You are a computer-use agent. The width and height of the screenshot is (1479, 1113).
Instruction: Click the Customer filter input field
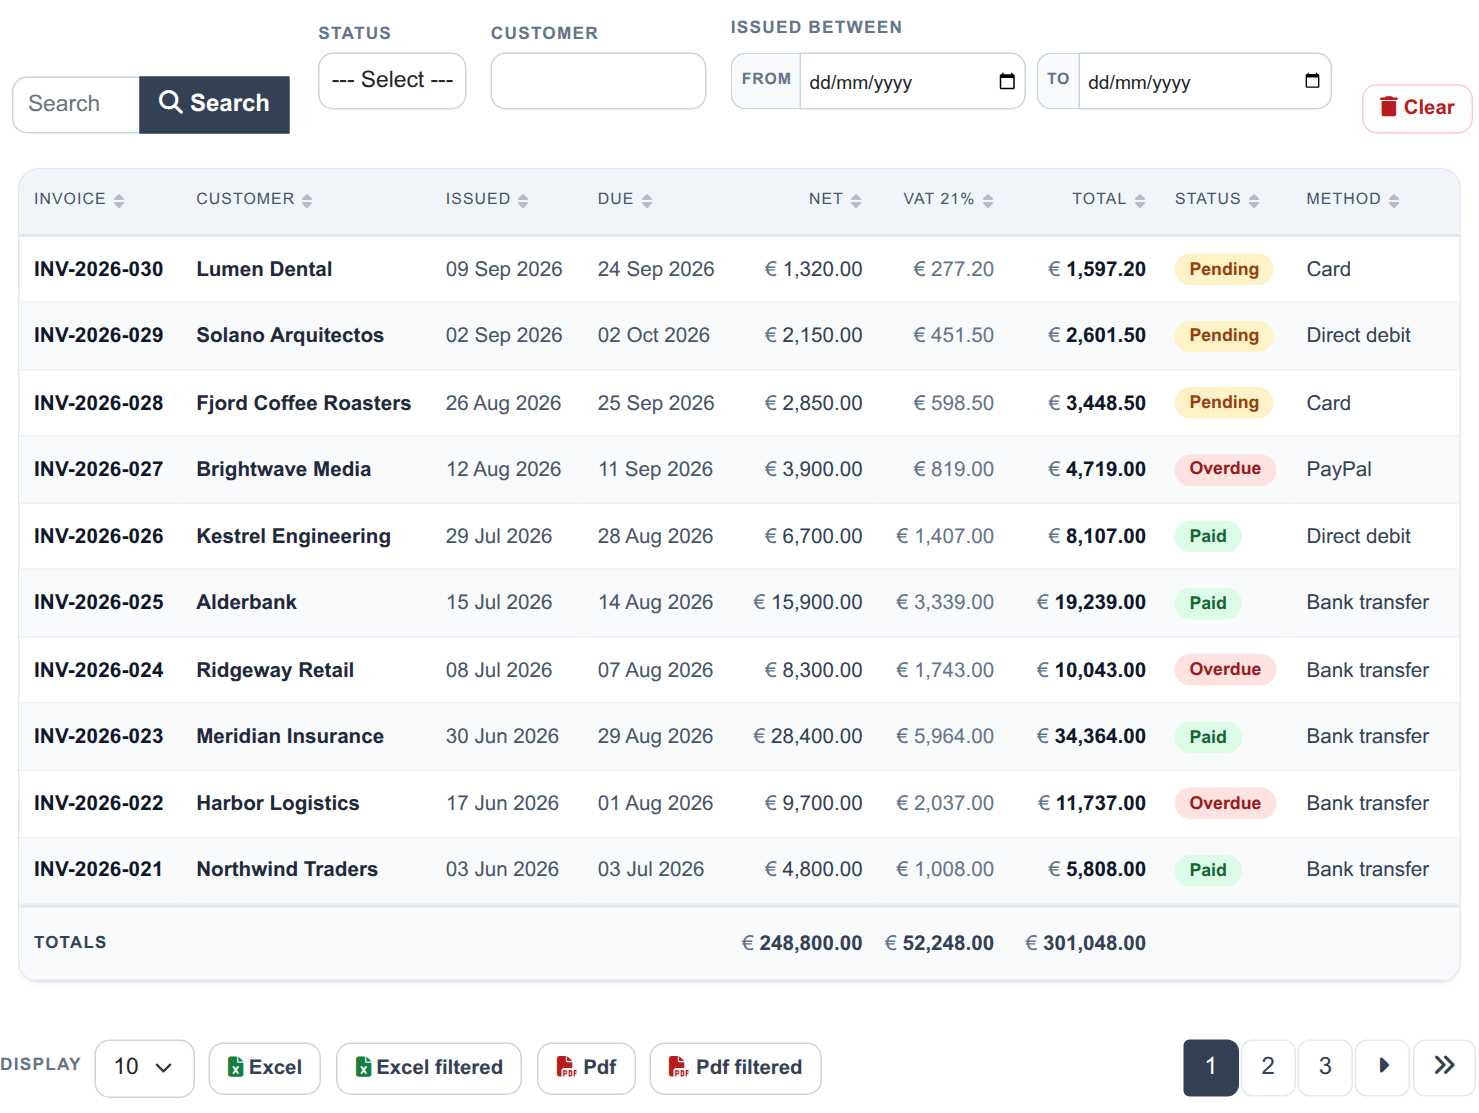(598, 81)
